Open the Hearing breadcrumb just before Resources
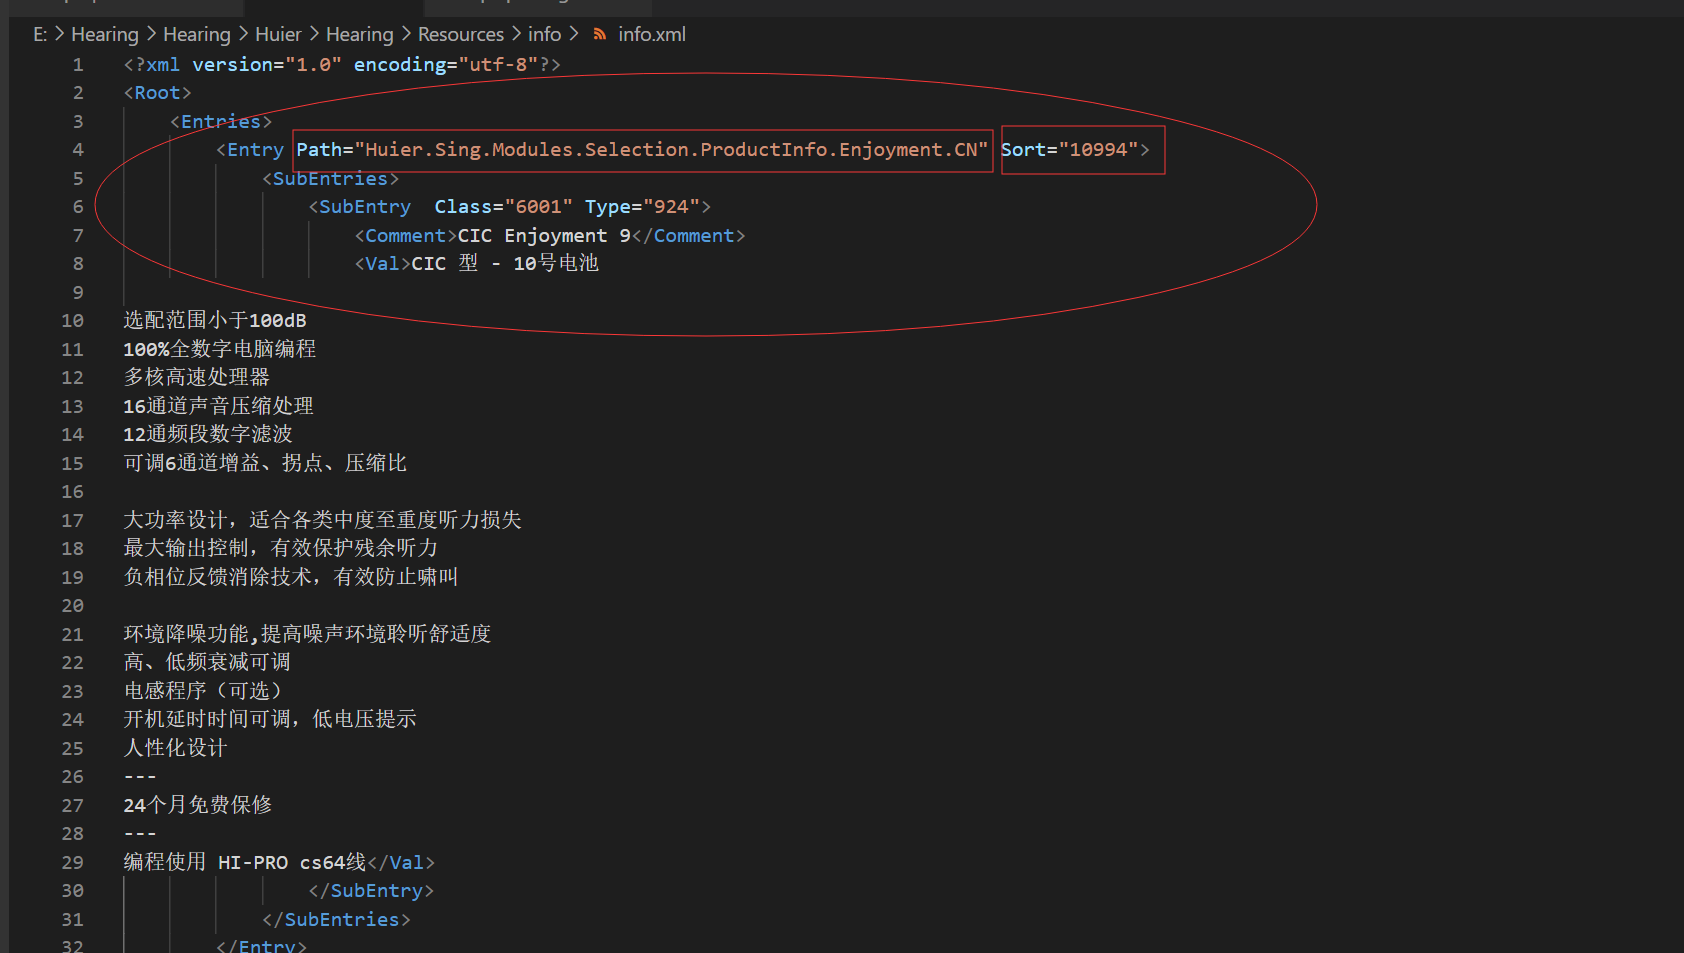This screenshot has height=953, width=1684. 359,34
